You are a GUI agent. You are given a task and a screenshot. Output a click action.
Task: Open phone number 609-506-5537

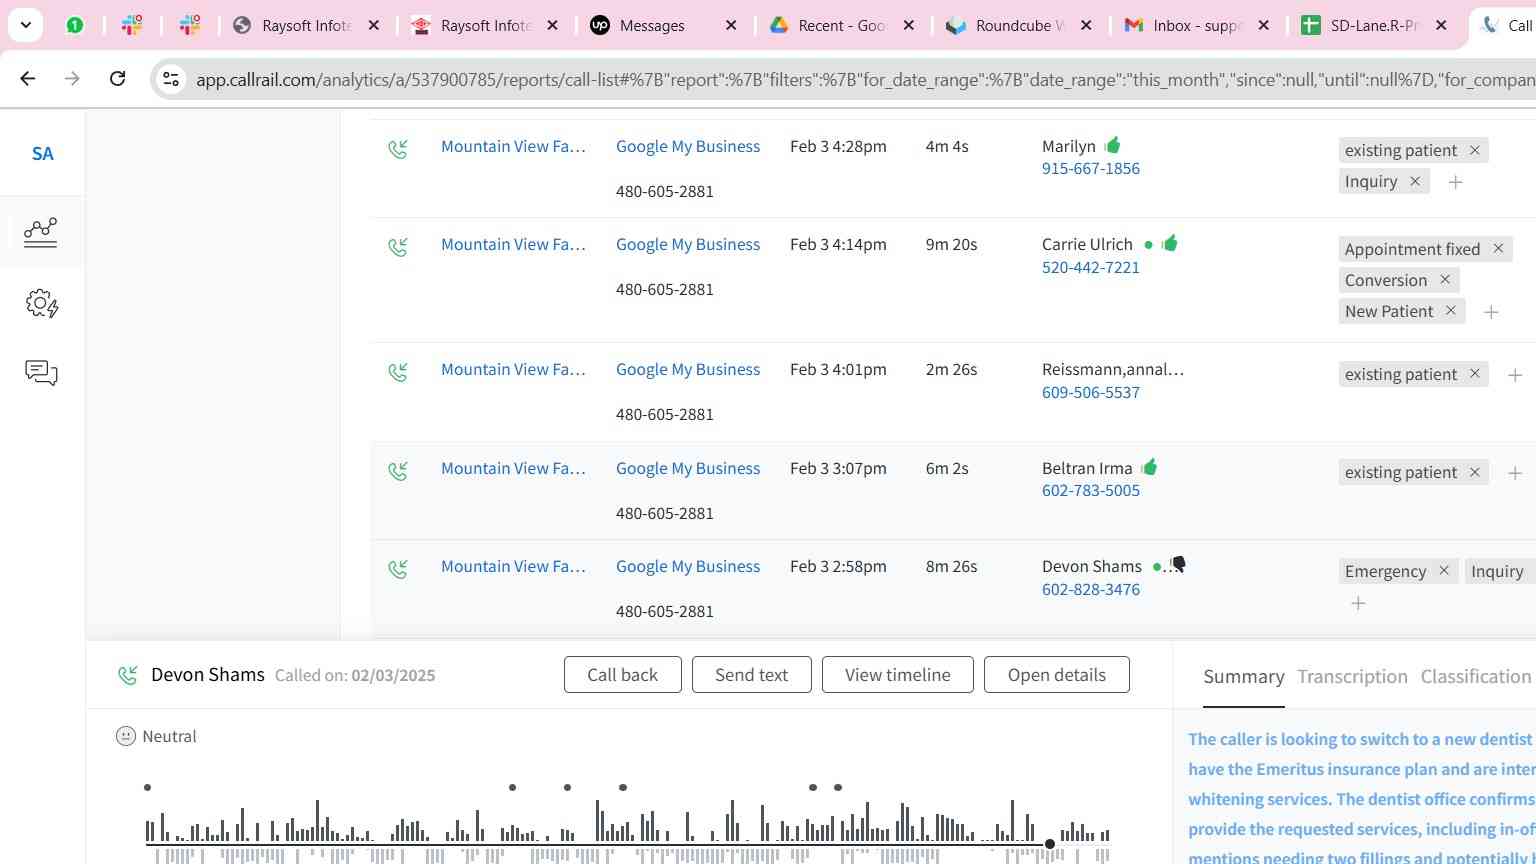[x=1090, y=393]
